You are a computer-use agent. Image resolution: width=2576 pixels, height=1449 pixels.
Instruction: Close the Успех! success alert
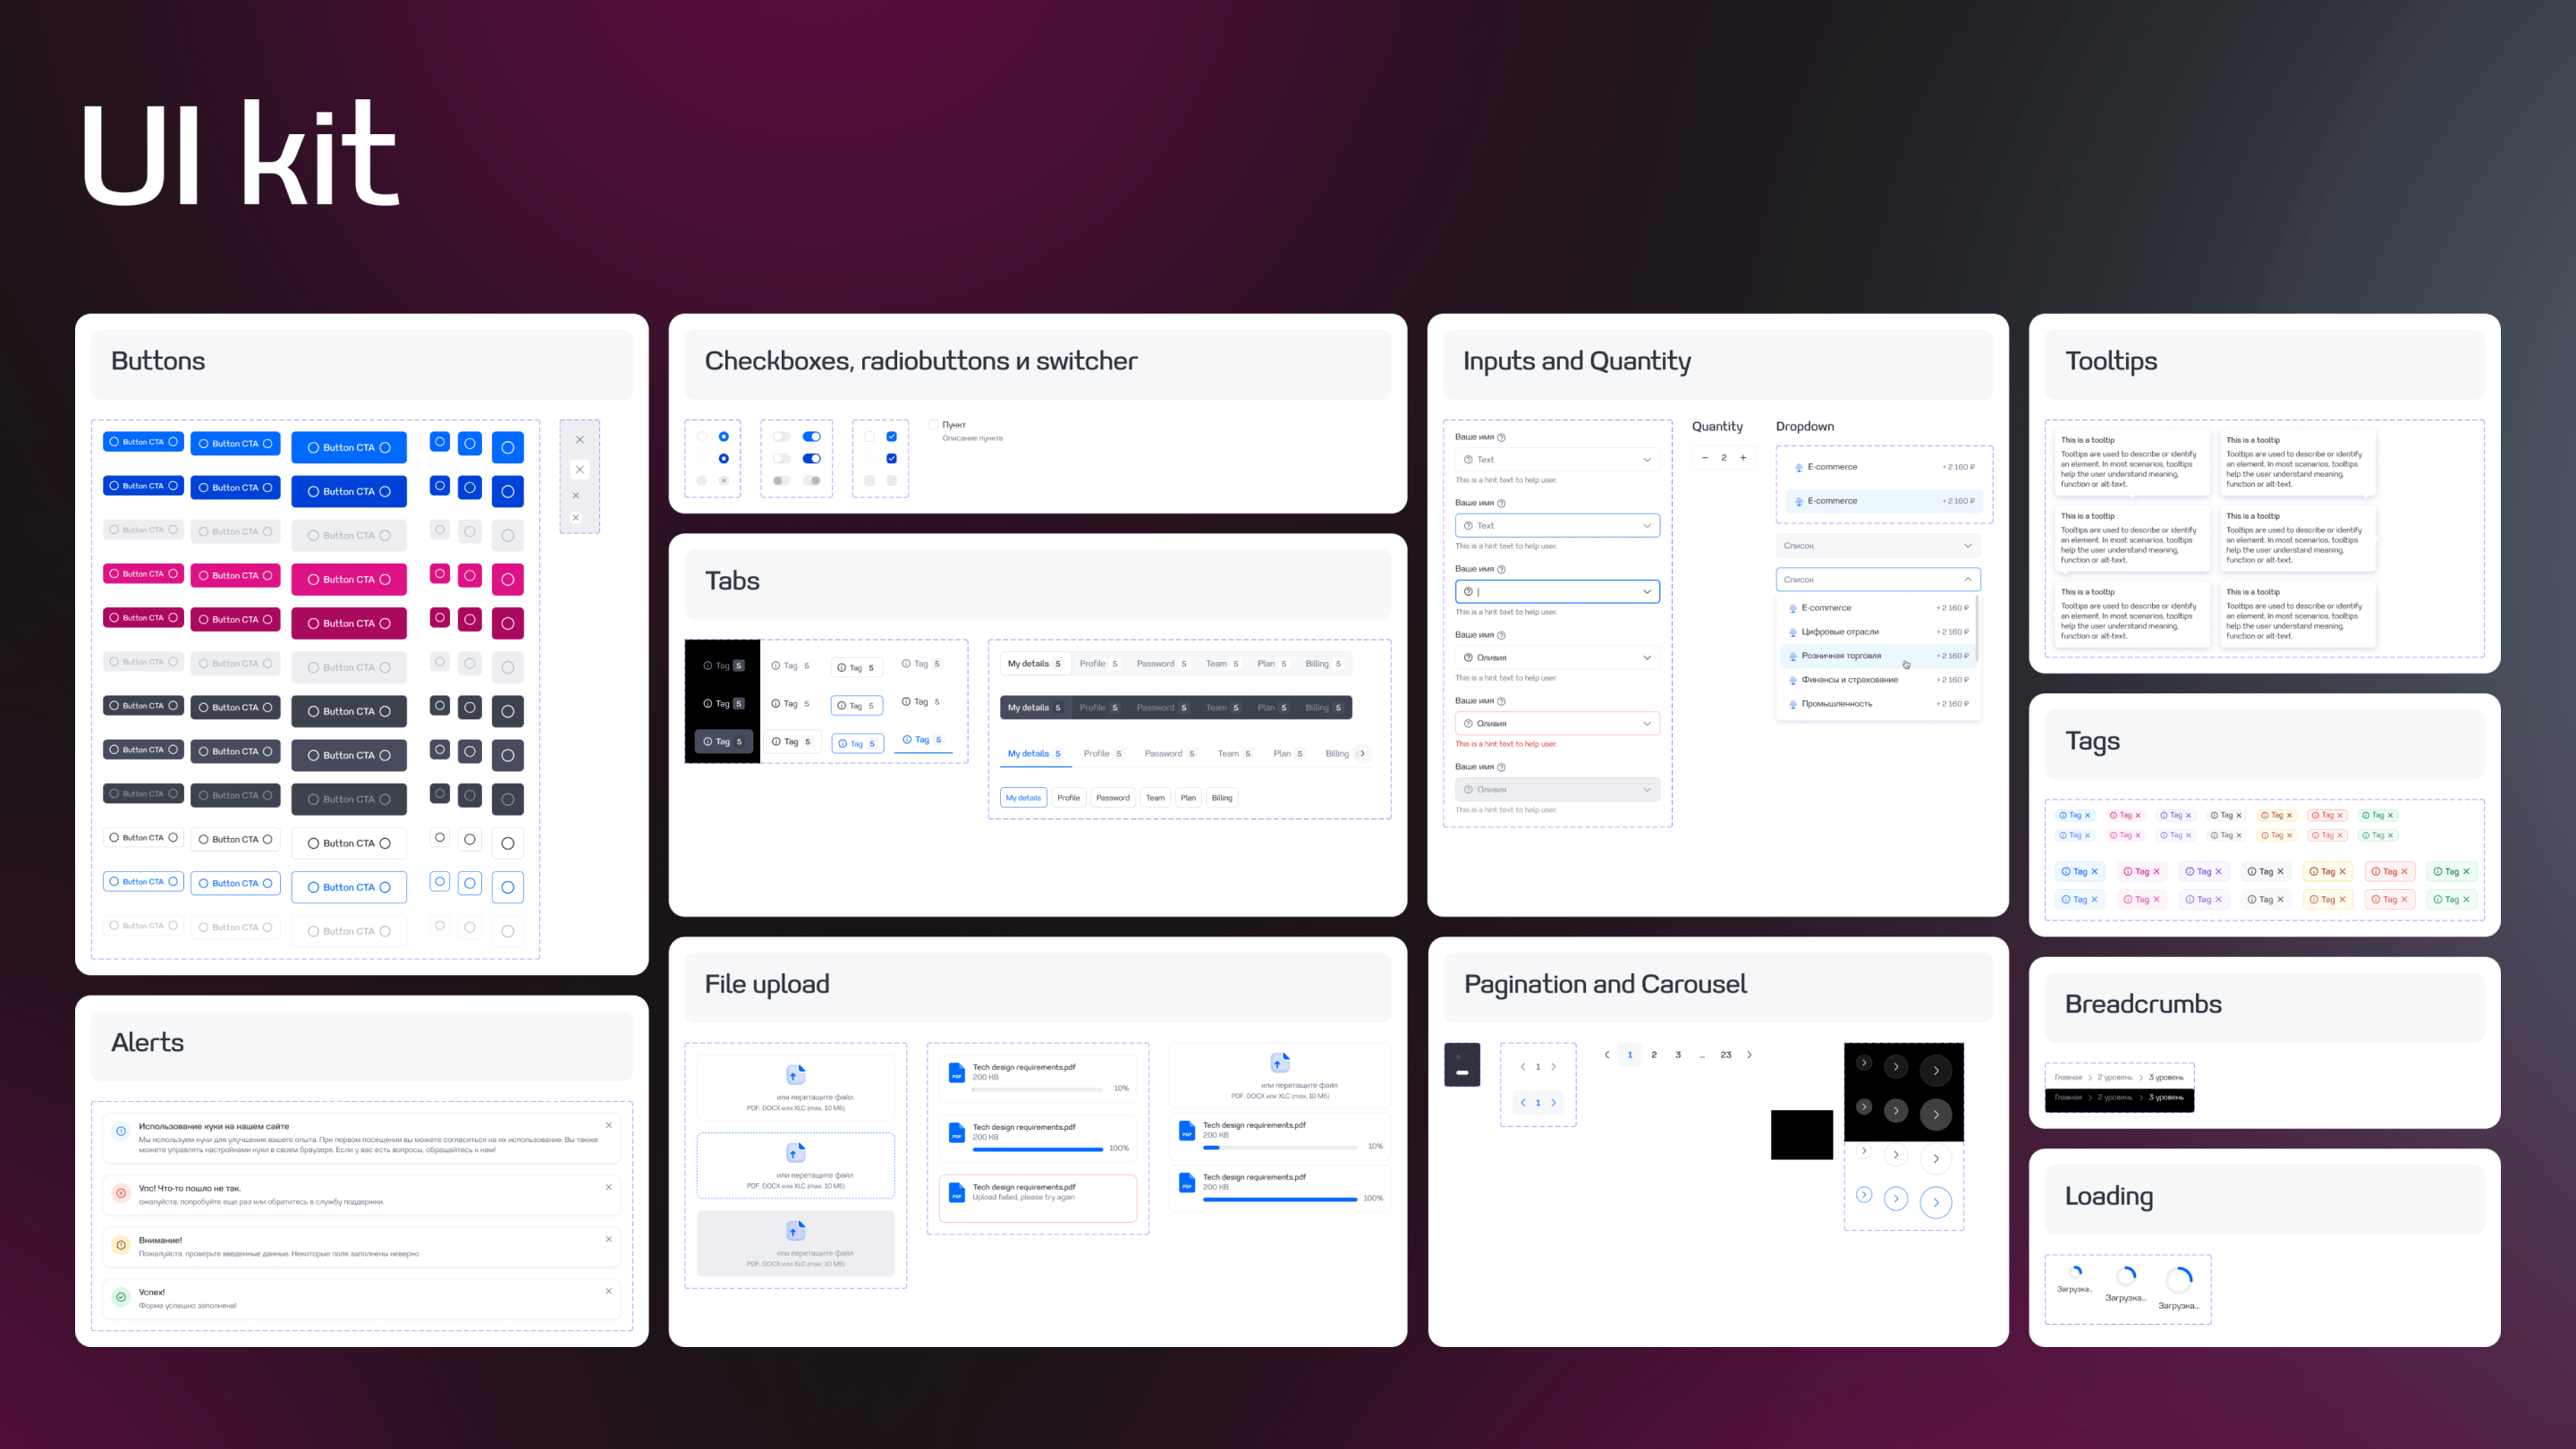click(608, 1291)
